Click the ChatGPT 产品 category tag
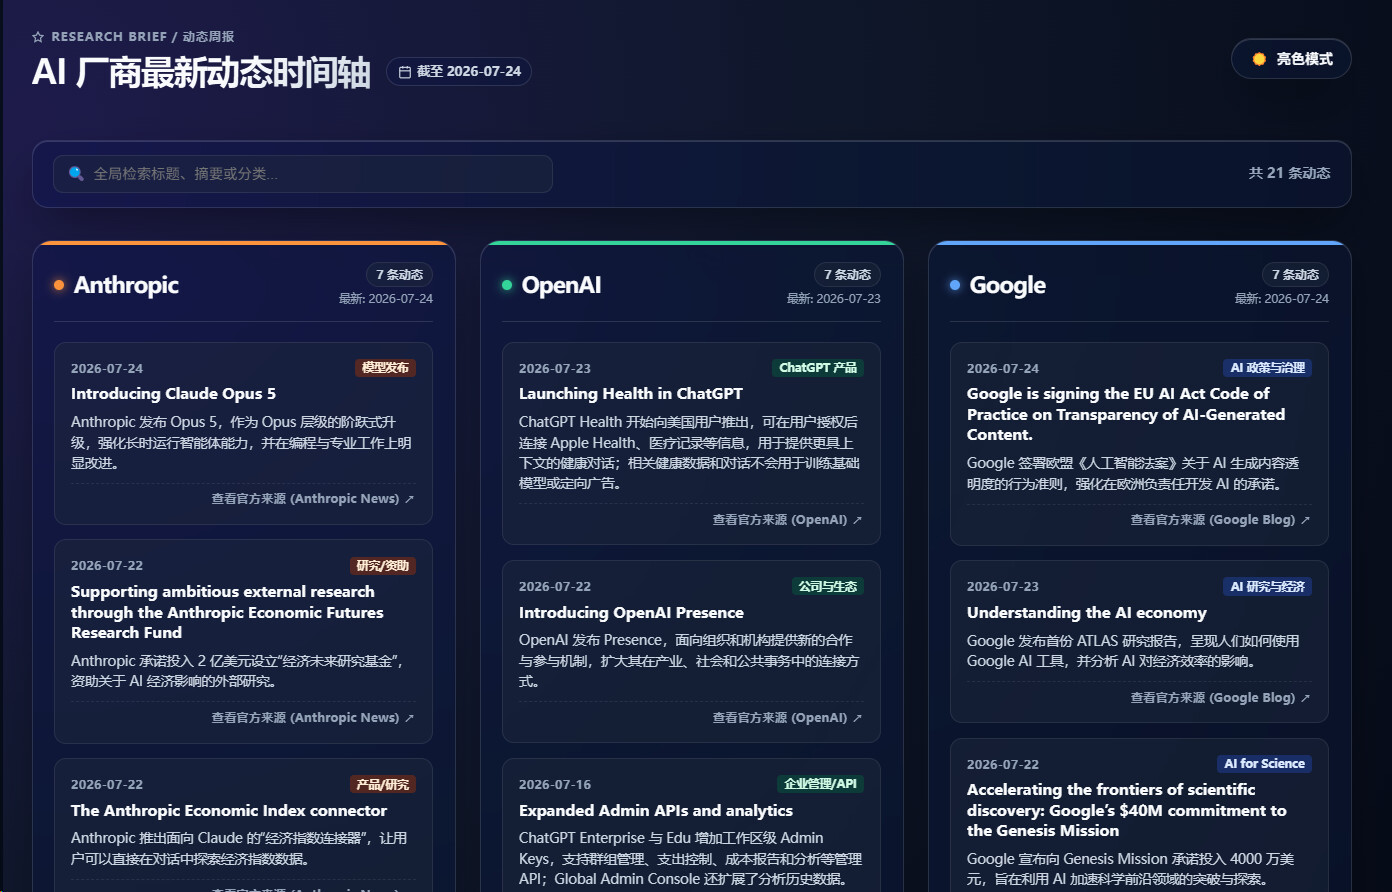 818,368
